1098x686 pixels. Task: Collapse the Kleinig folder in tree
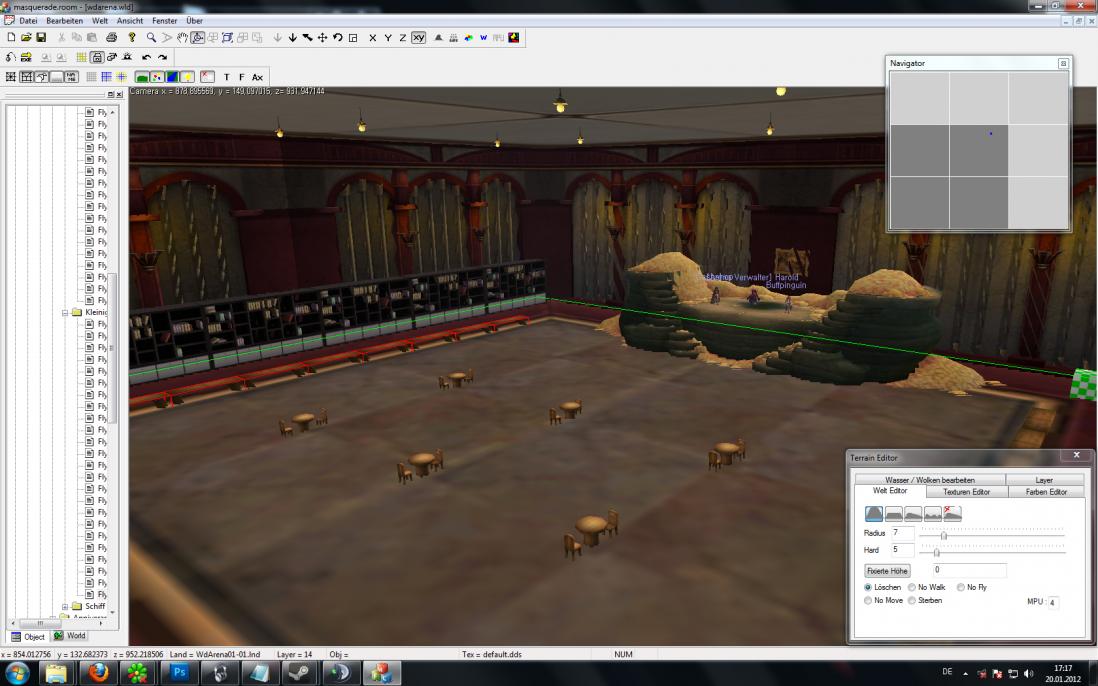(x=66, y=312)
